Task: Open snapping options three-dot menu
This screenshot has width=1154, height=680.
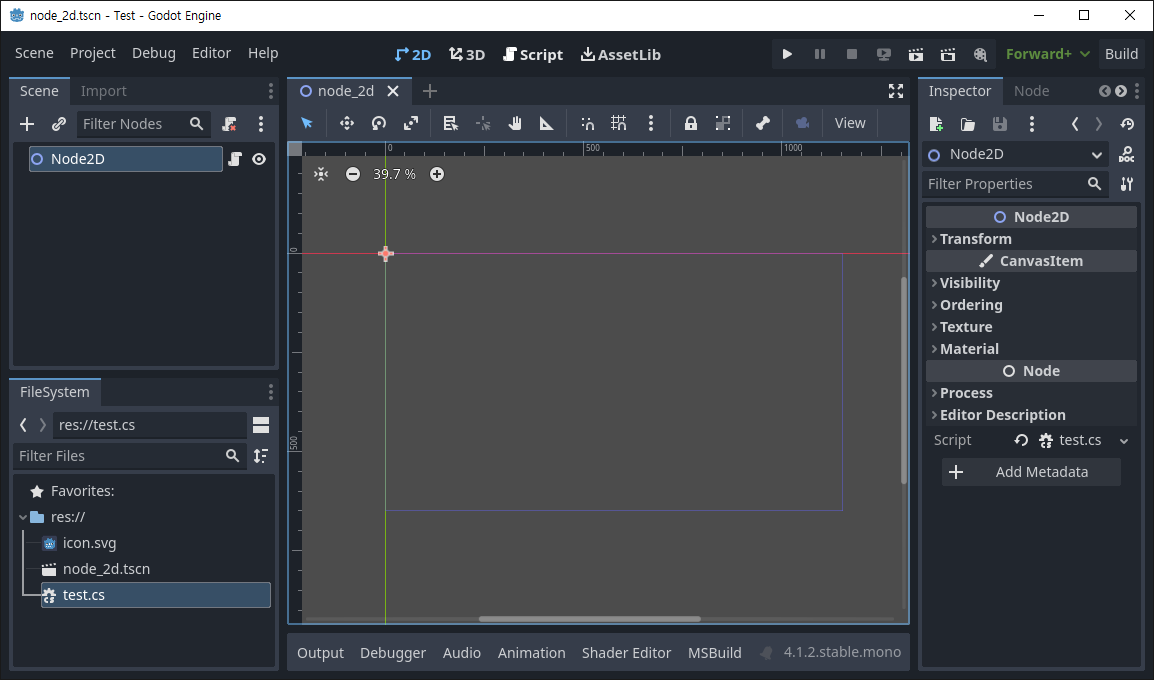Action: pyautogui.click(x=651, y=123)
